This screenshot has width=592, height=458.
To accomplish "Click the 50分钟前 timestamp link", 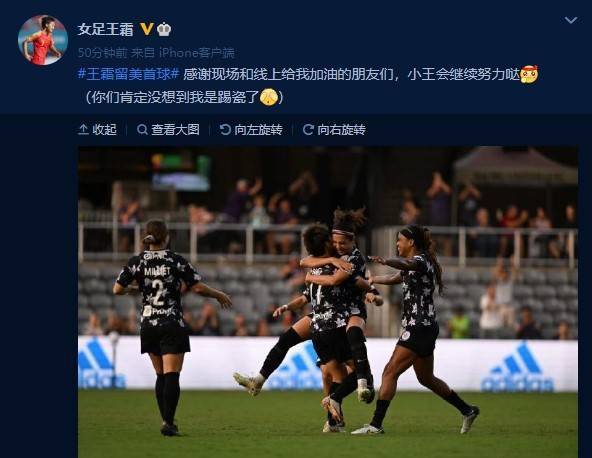I will [102, 53].
